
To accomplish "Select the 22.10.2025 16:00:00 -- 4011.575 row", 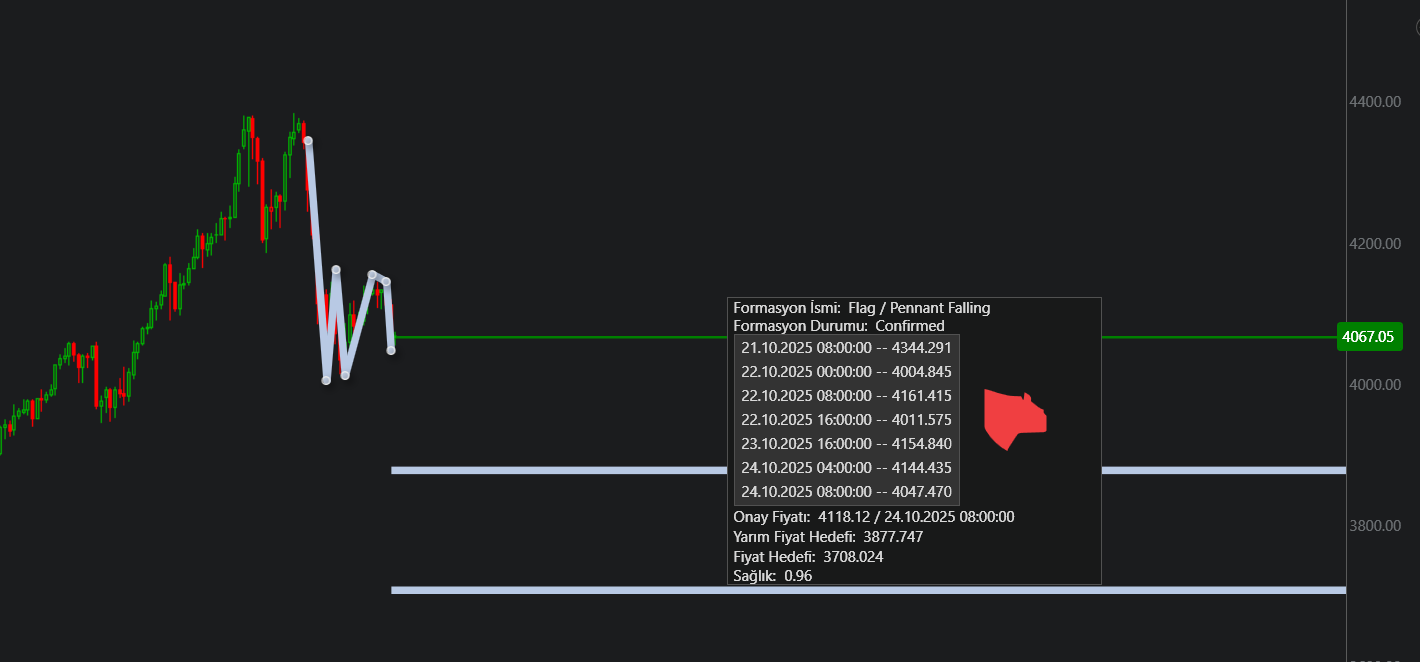I will pyautogui.click(x=847, y=420).
